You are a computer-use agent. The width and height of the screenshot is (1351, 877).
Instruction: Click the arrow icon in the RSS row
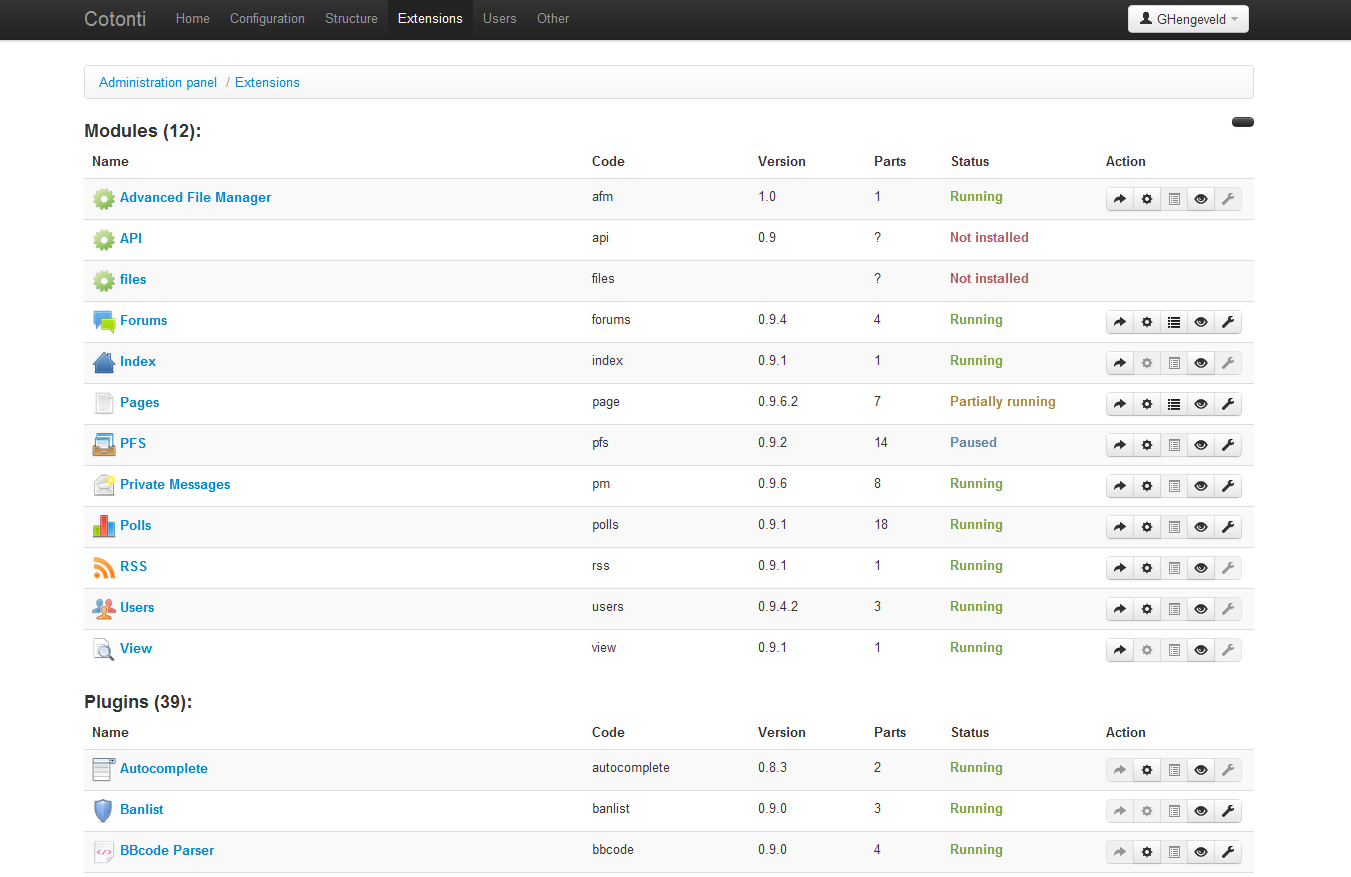point(1120,568)
